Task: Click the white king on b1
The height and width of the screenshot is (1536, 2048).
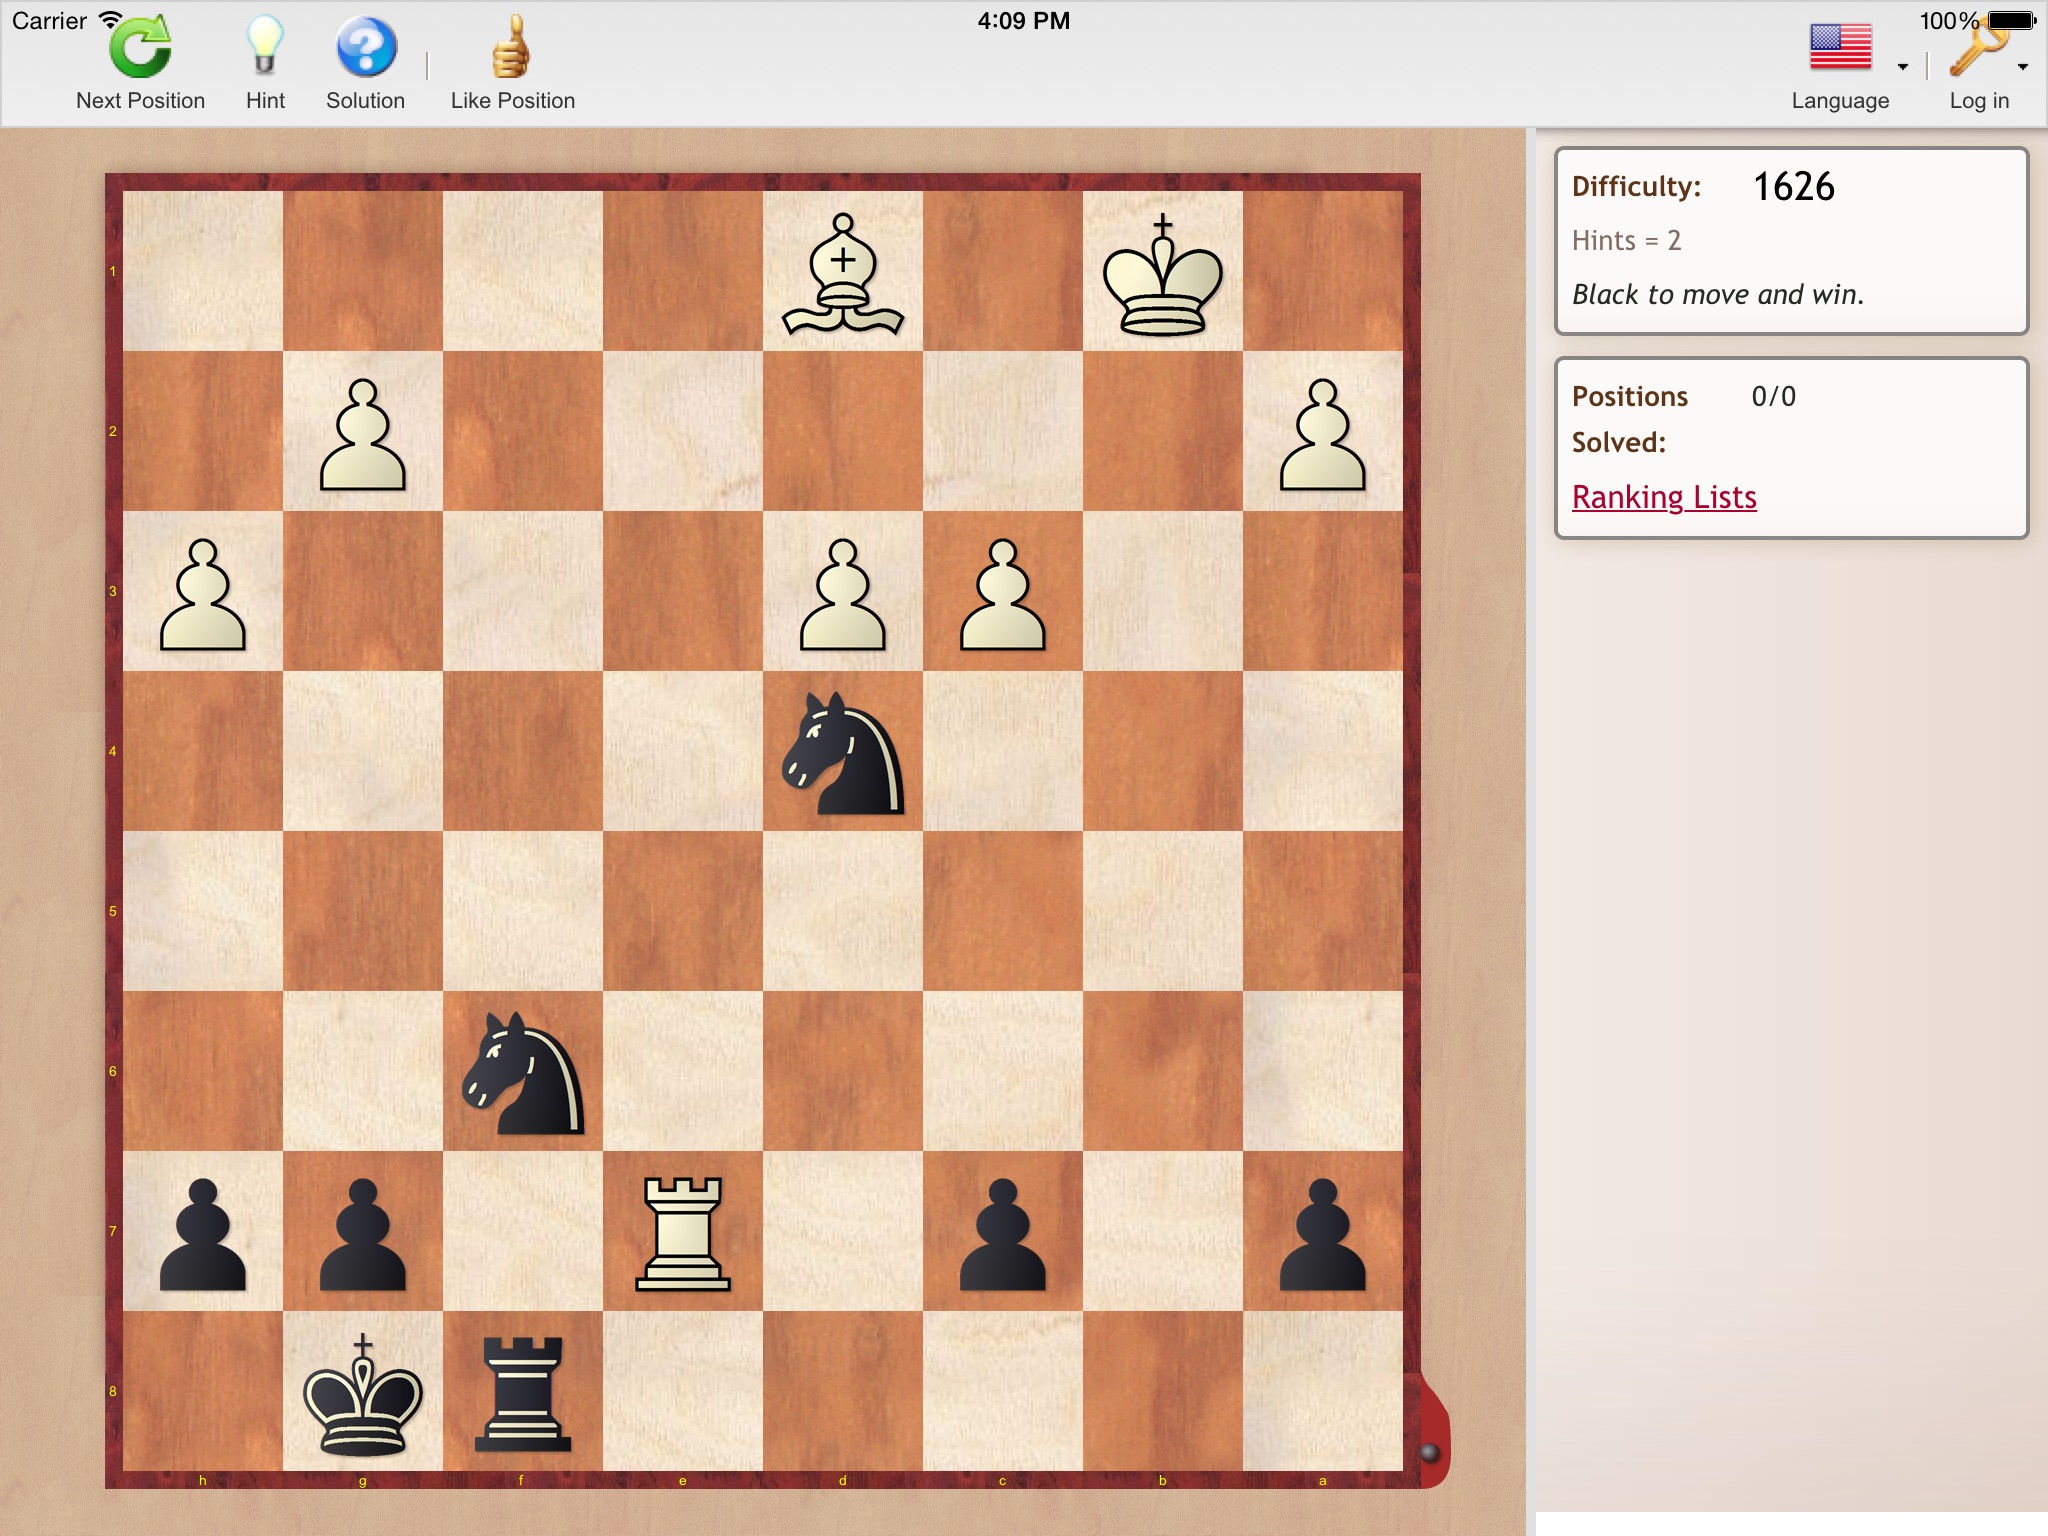Action: point(1163,272)
